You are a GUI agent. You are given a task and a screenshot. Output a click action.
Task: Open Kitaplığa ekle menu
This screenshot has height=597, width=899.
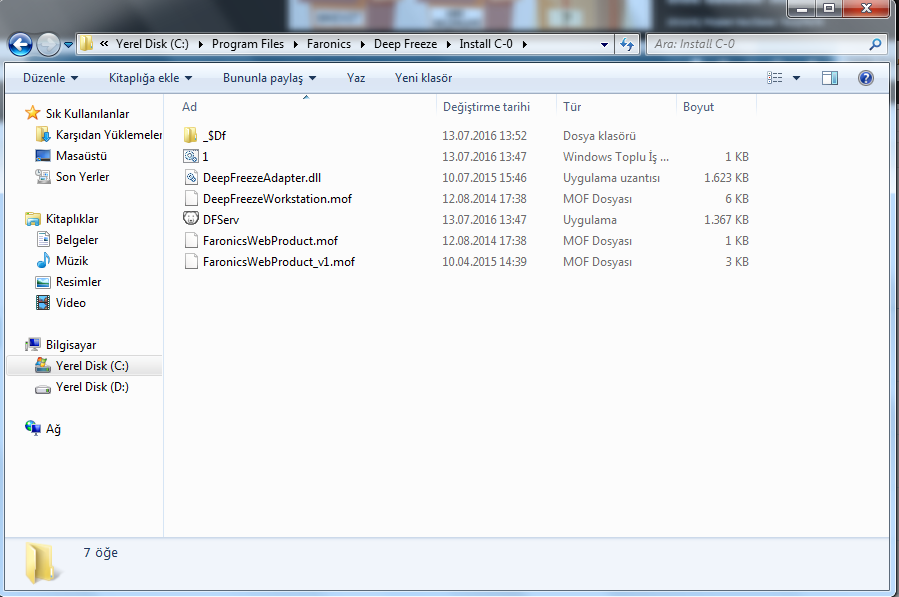150,78
